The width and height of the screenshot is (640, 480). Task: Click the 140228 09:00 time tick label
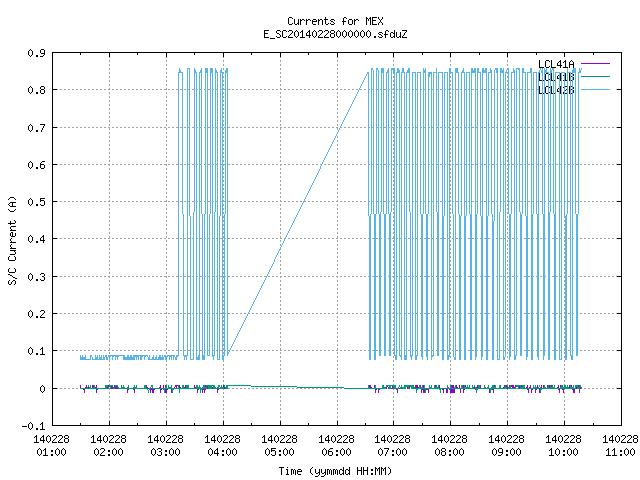(x=507, y=446)
